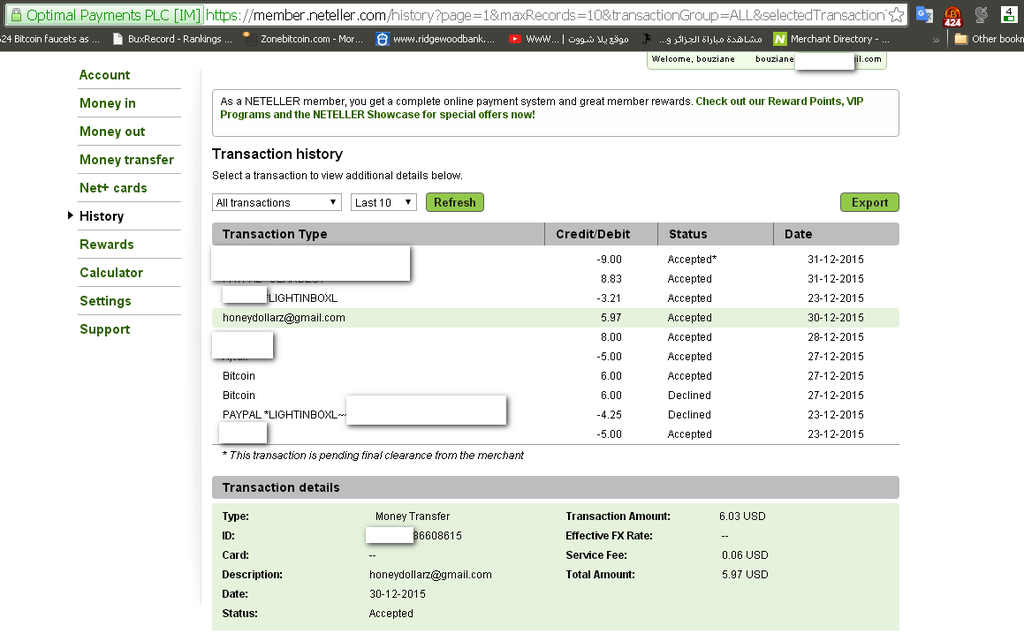Click the secure padlock icon in address bar
Screen dimensions: 1024x641
coord(16,15)
